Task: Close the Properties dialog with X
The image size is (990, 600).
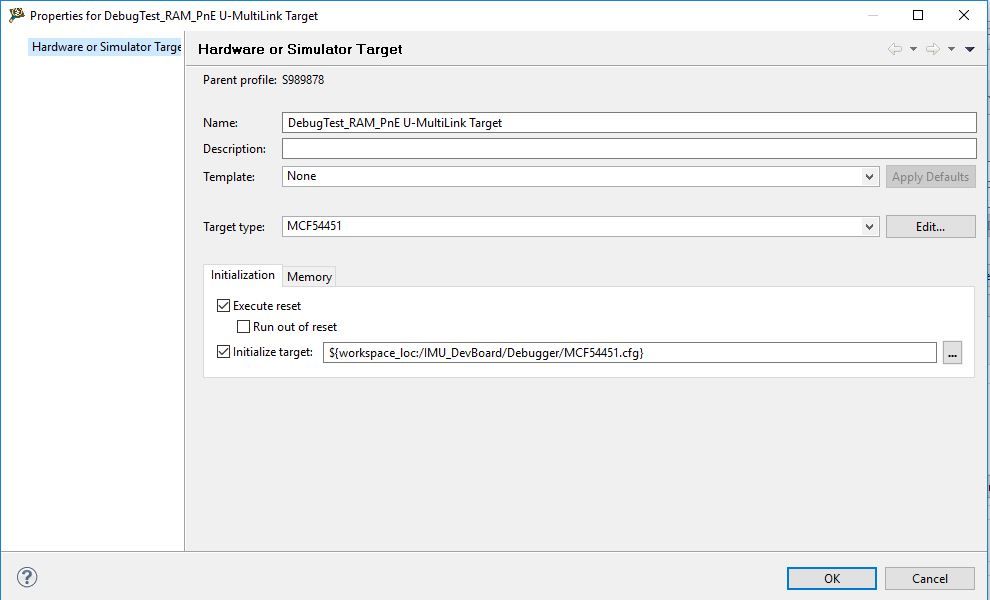Action: (964, 15)
